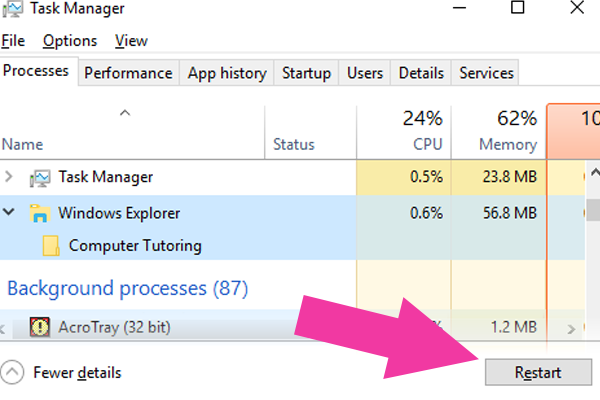The width and height of the screenshot is (600, 400).
Task: Select the Windows Explorer folder icon
Action: point(40,213)
